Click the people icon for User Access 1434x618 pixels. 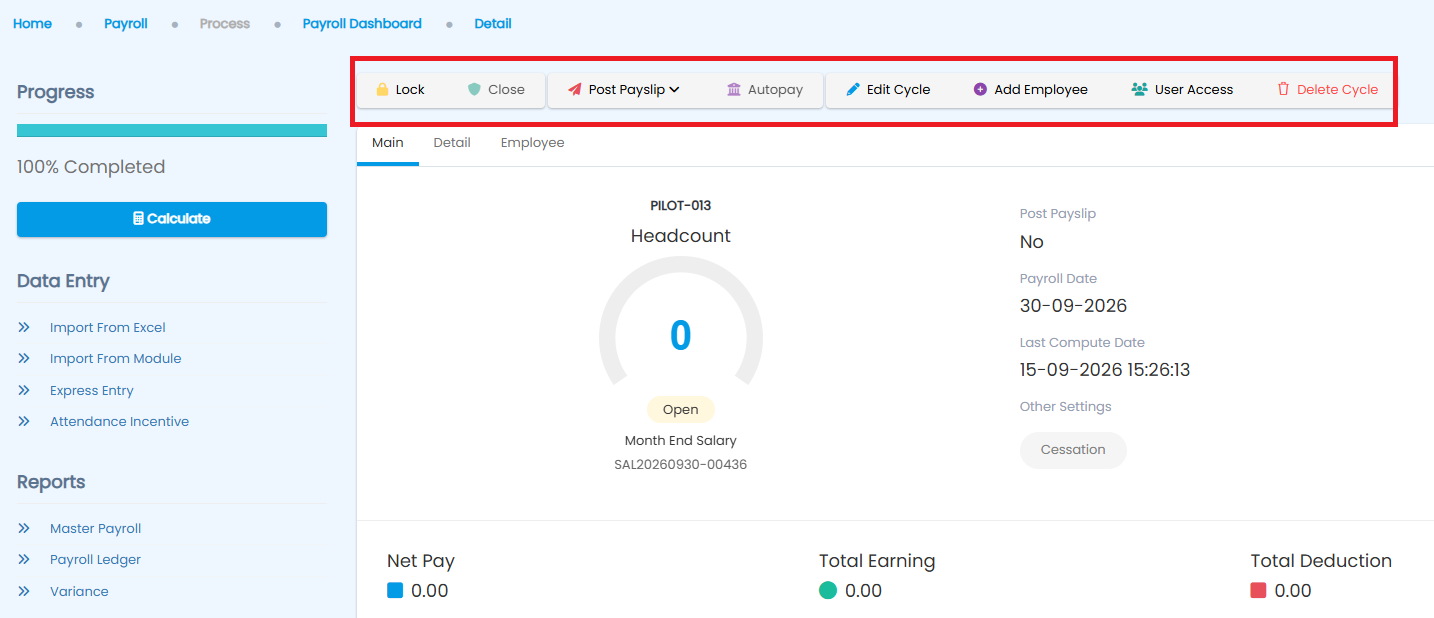tap(1139, 89)
